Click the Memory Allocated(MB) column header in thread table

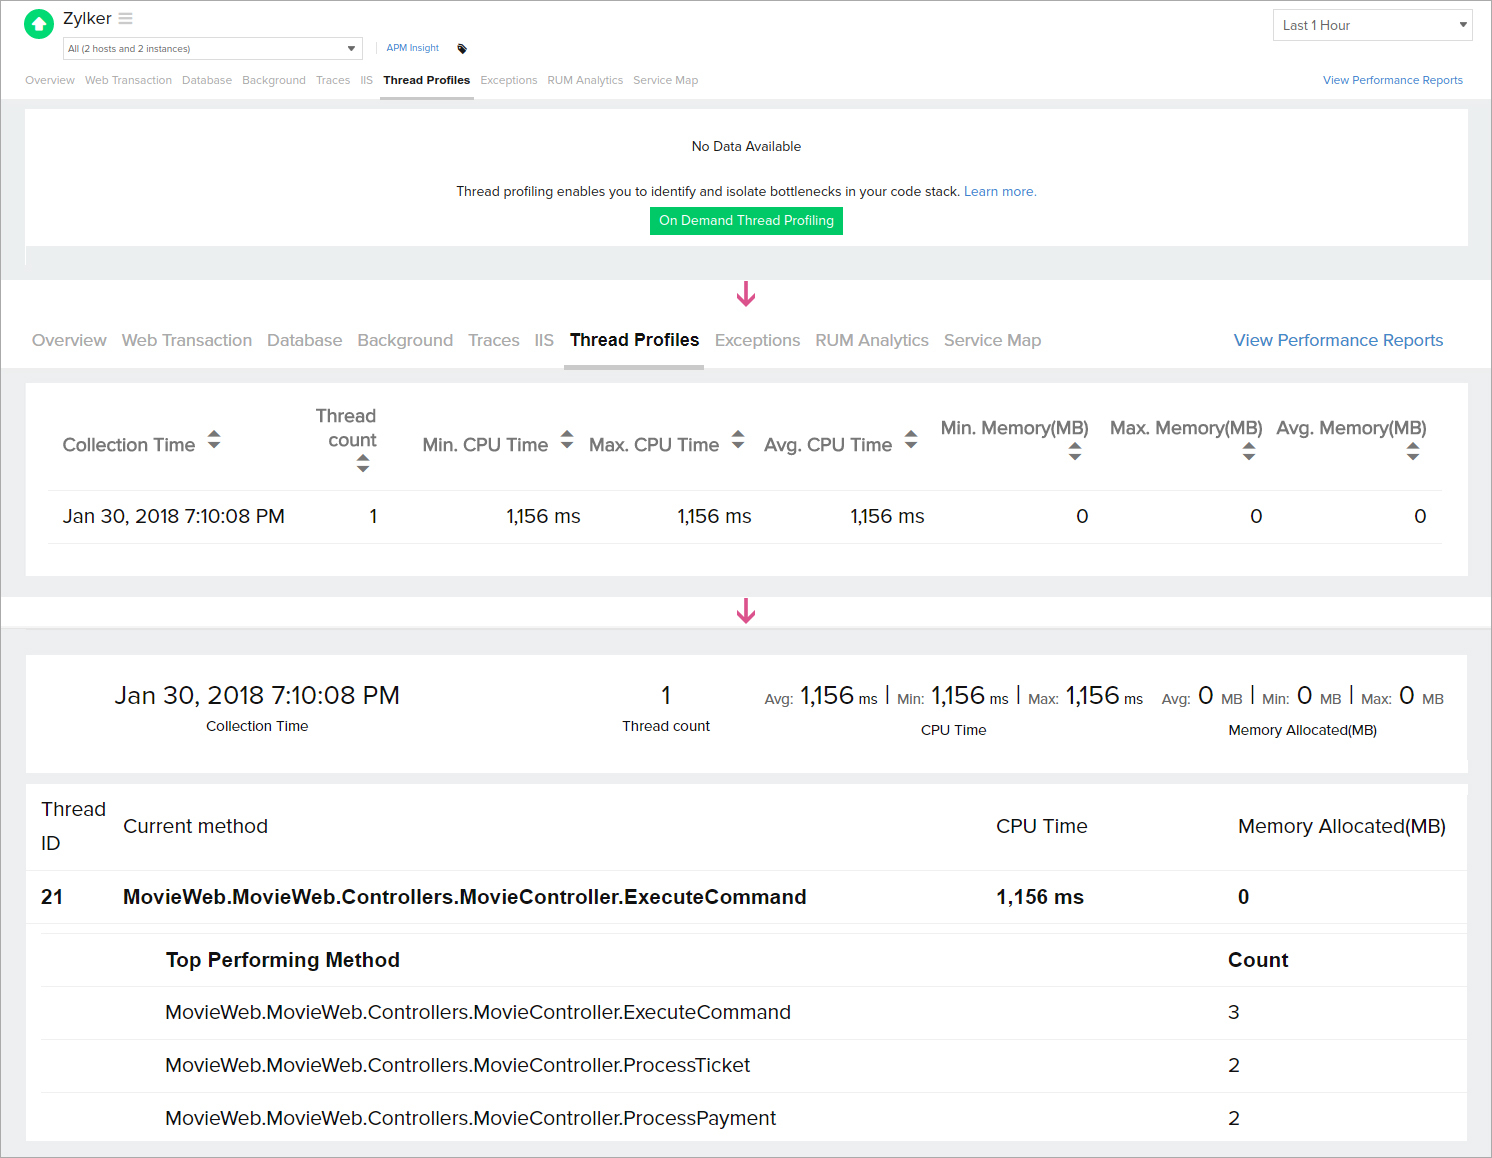click(1342, 826)
